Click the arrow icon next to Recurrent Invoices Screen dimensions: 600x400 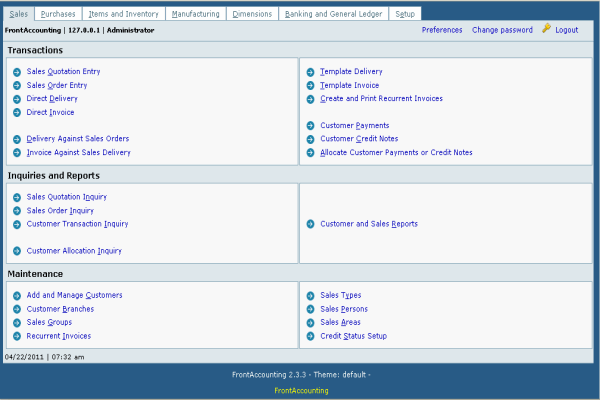point(17,336)
